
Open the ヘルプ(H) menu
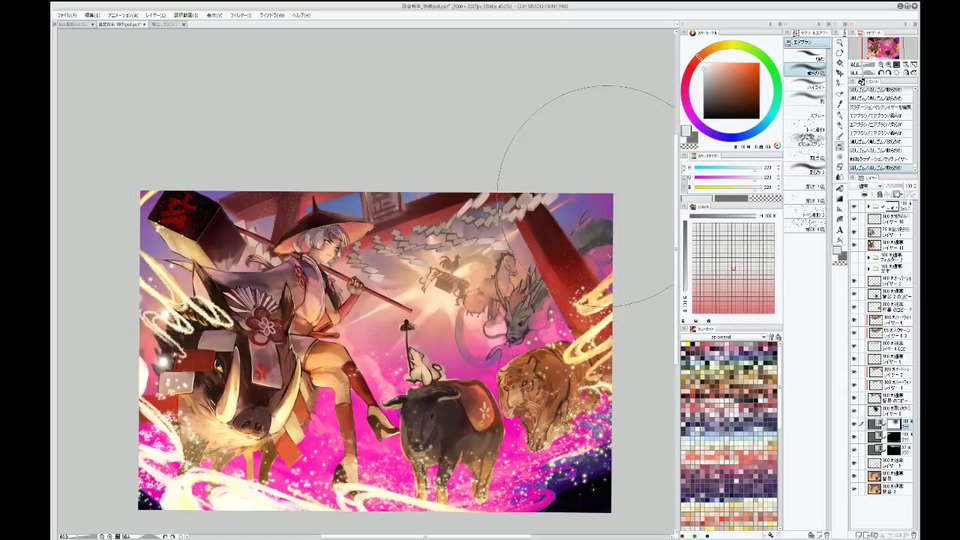click(301, 15)
